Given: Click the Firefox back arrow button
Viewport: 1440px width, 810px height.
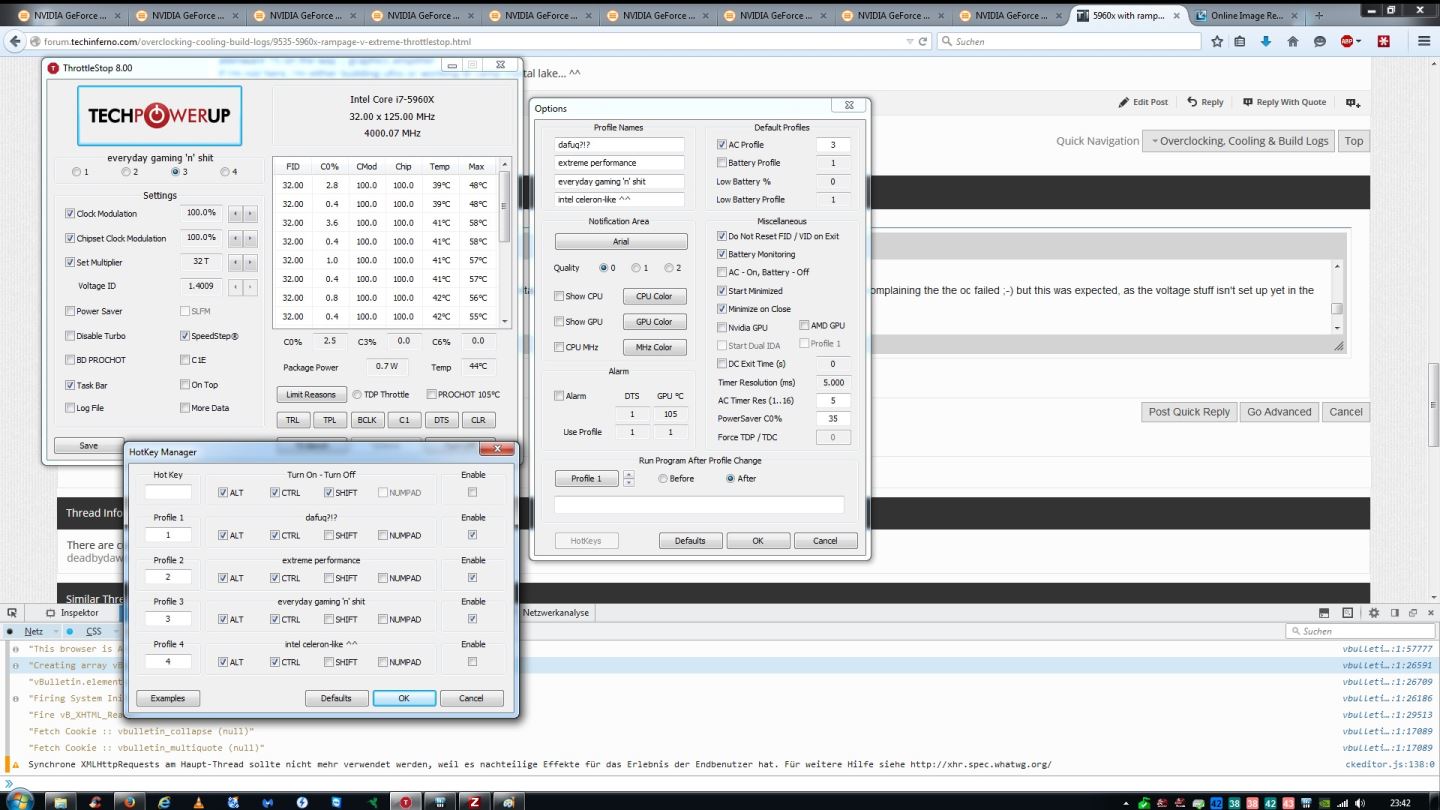Looking at the screenshot, I should point(14,41).
